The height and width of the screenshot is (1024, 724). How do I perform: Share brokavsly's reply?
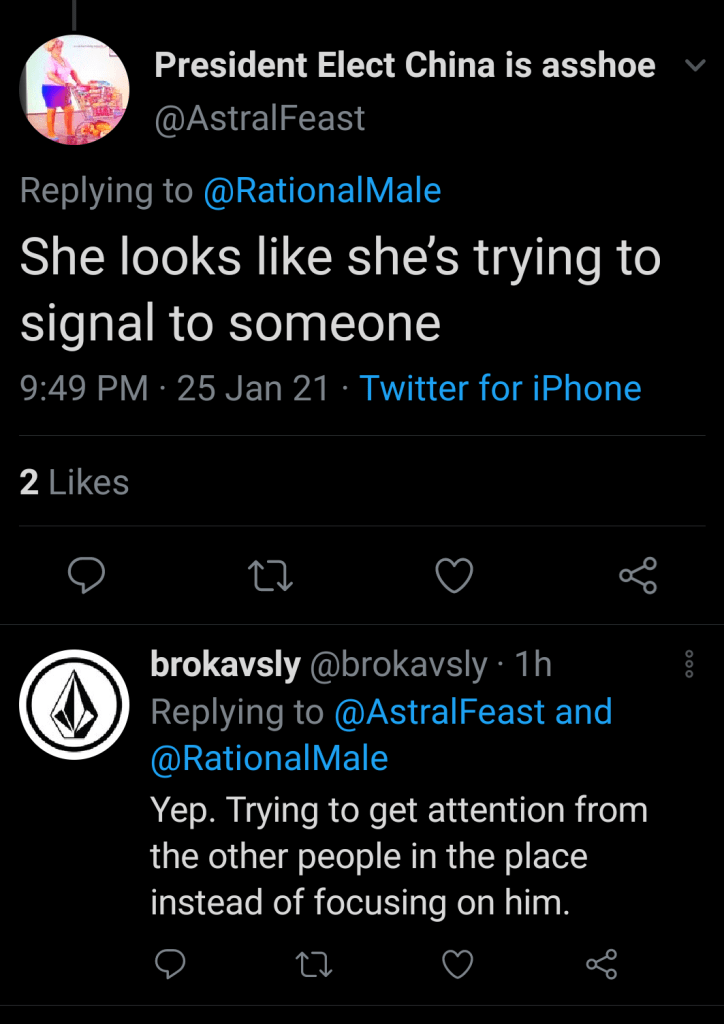pos(601,964)
